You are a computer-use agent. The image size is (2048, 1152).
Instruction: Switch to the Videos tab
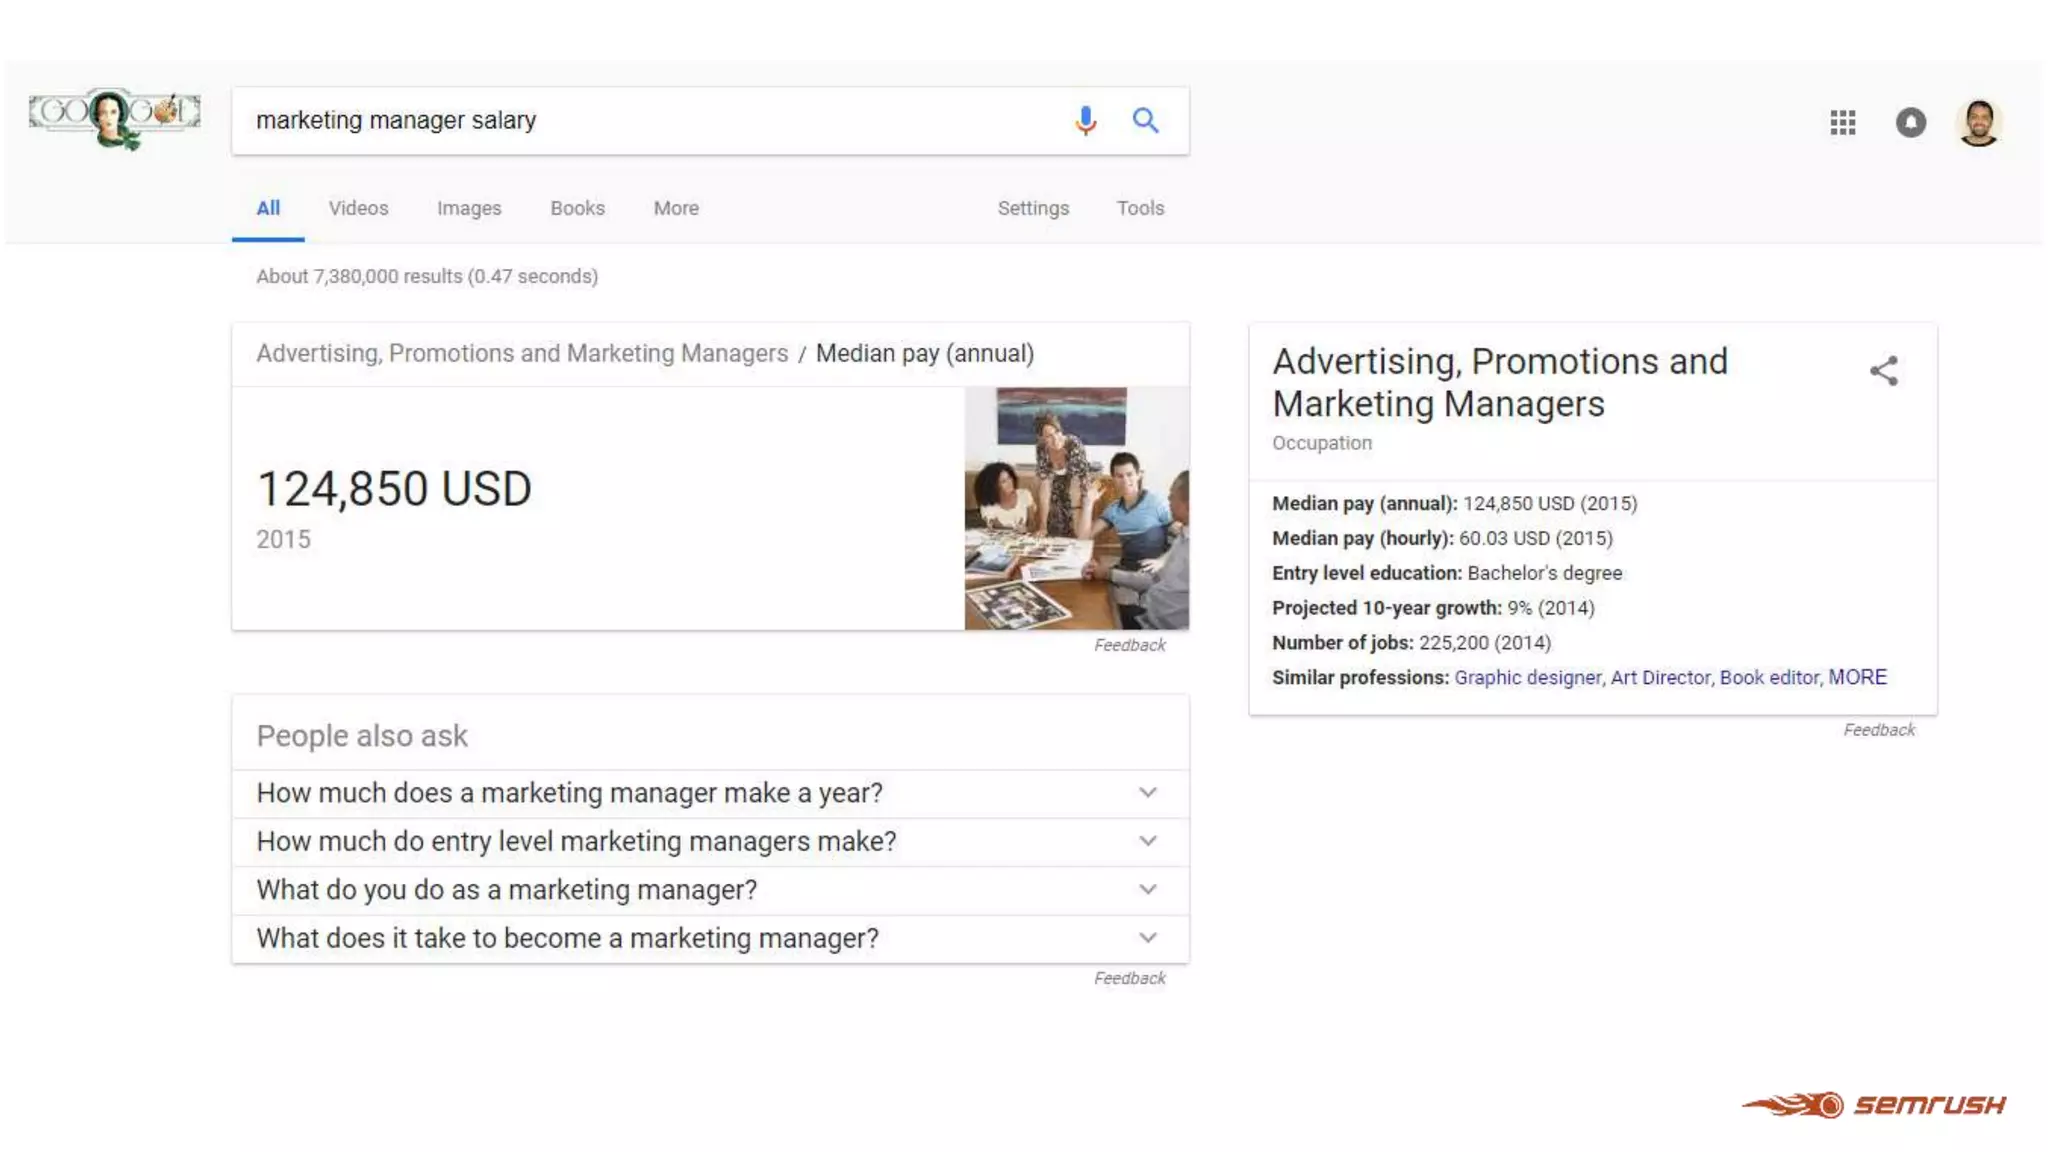pyautogui.click(x=358, y=208)
